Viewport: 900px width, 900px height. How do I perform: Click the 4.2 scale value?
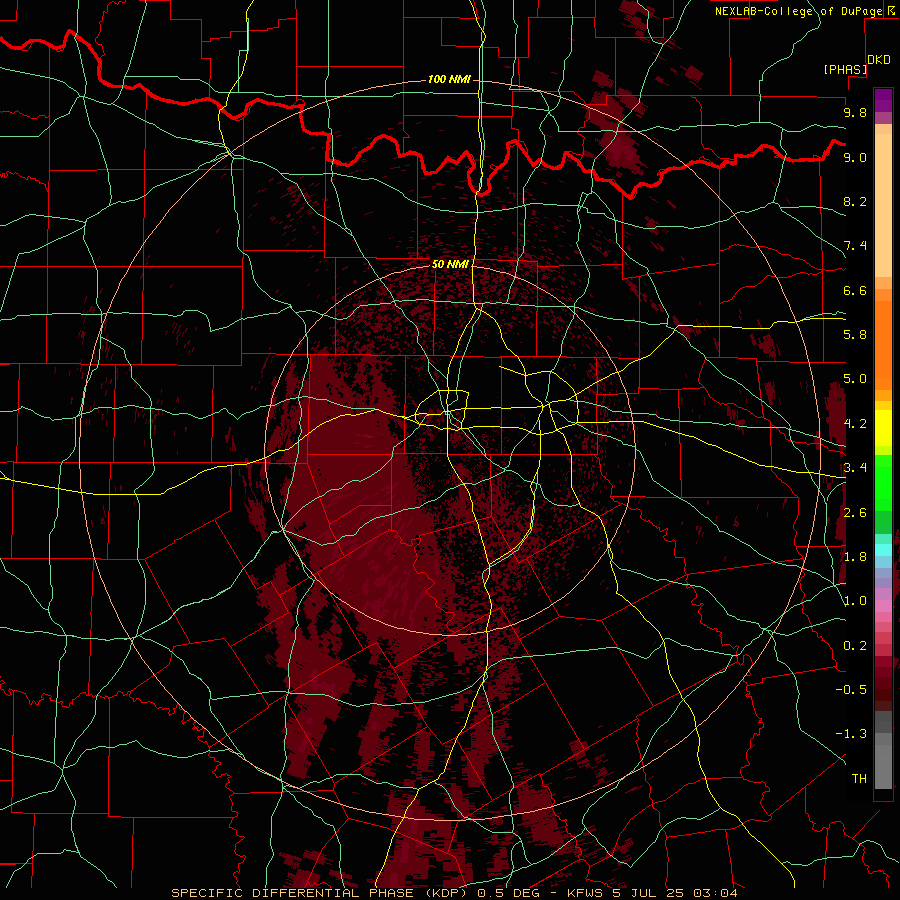[855, 424]
